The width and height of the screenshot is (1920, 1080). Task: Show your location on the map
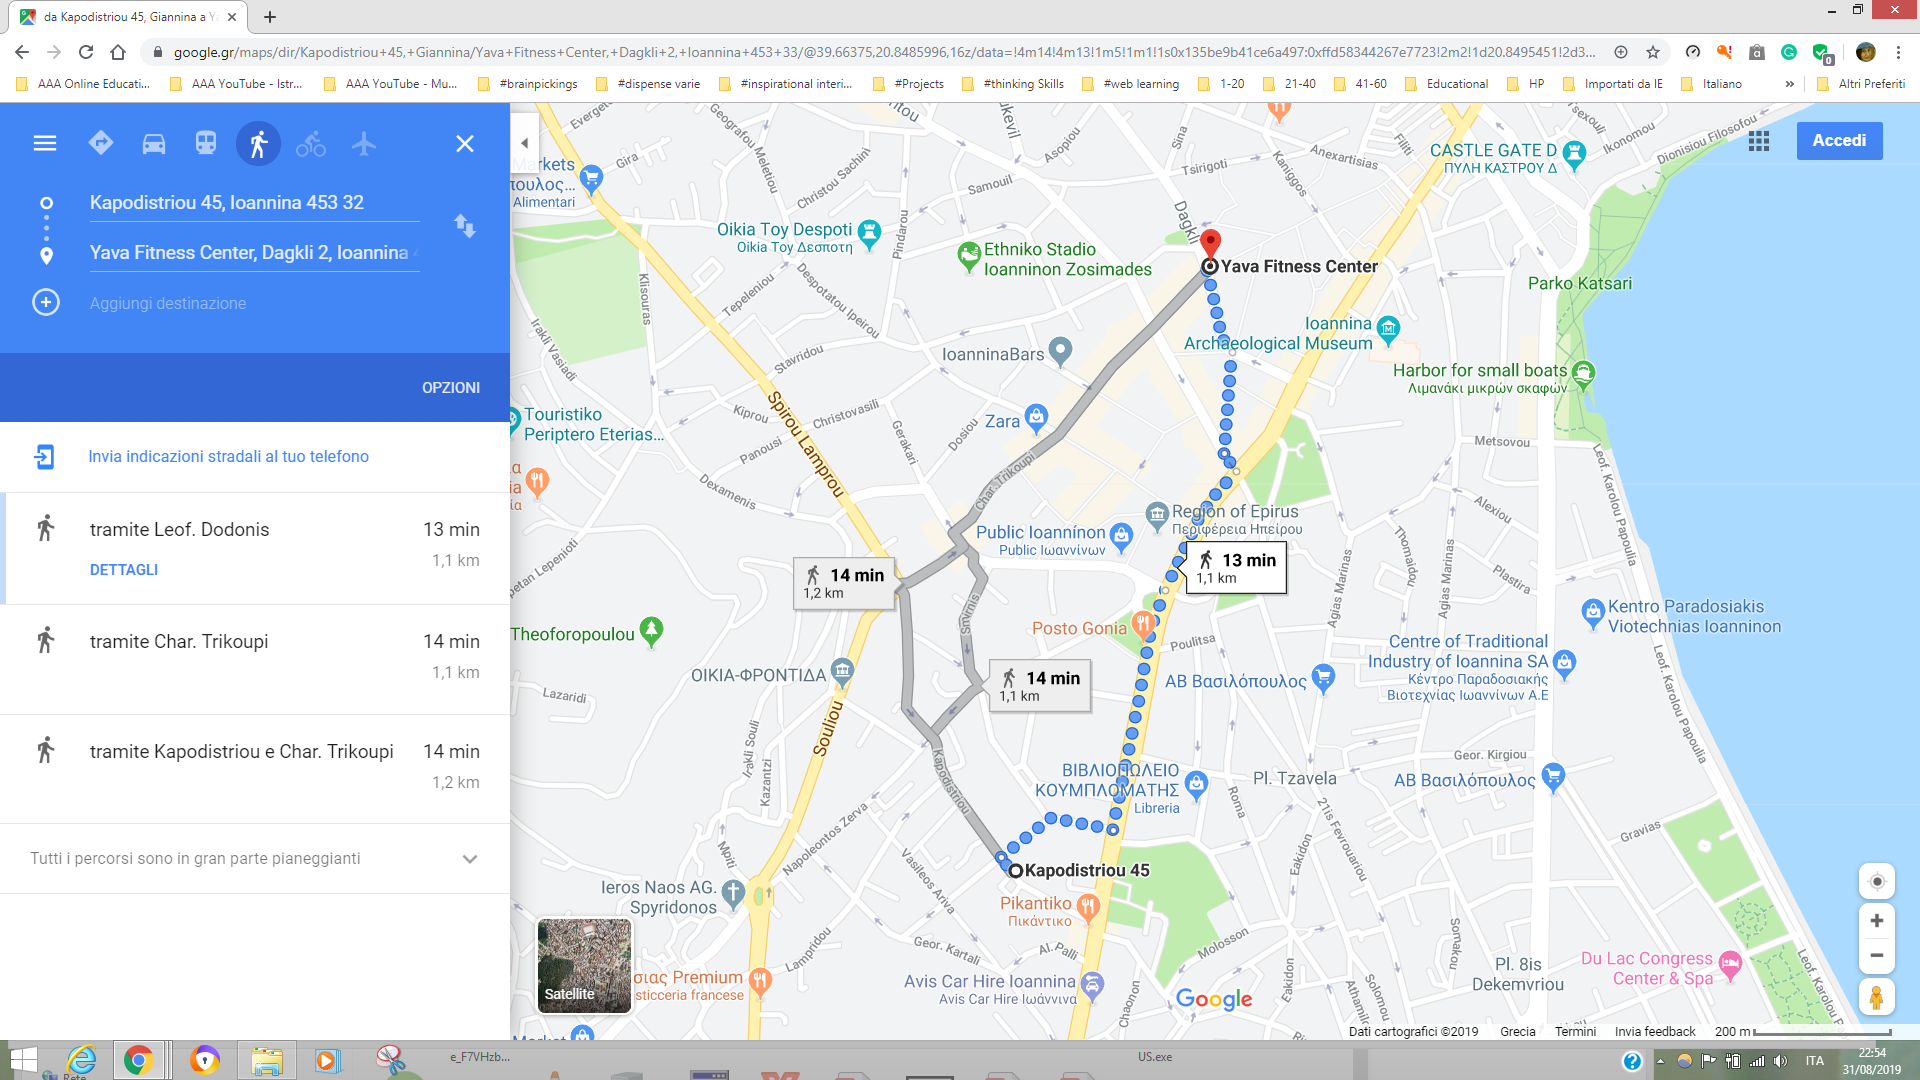coord(1877,881)
